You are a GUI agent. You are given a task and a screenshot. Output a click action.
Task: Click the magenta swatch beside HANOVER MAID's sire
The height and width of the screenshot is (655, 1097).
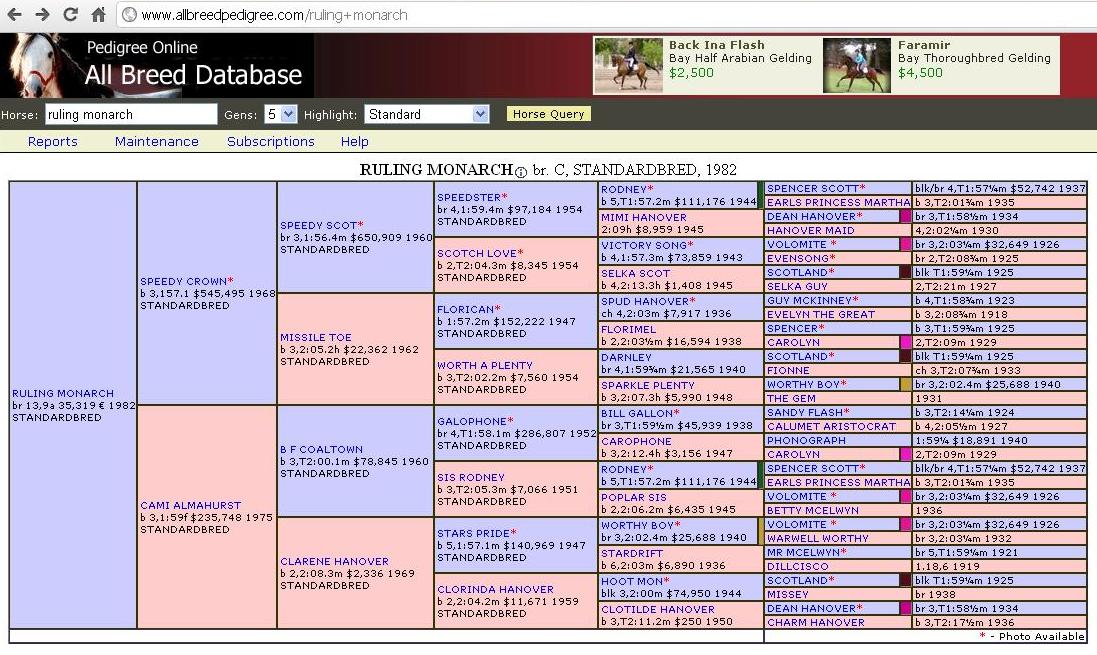pyautogui.click(x=906, y=216)
